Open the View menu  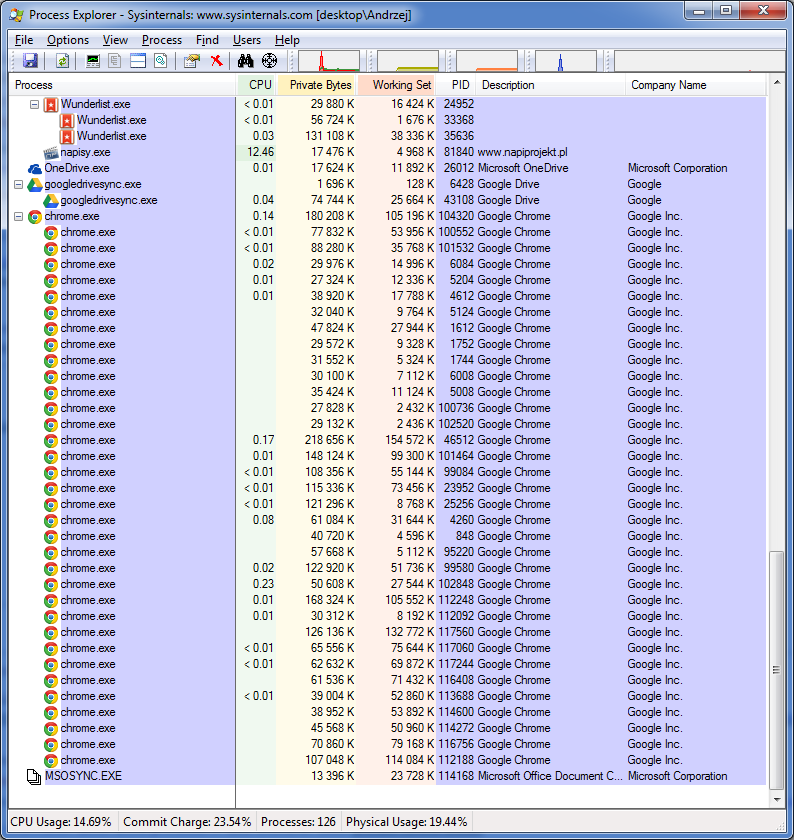115,40
